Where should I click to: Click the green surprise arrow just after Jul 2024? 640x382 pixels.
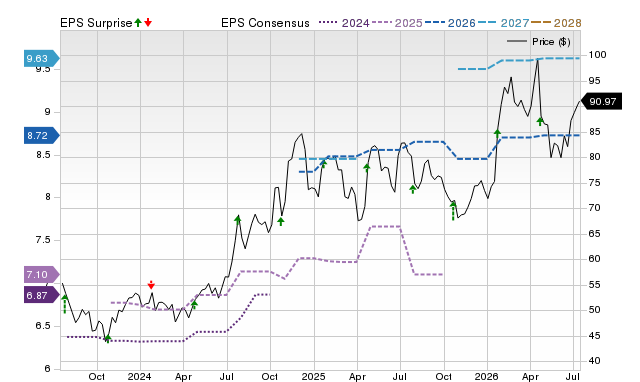238,220
